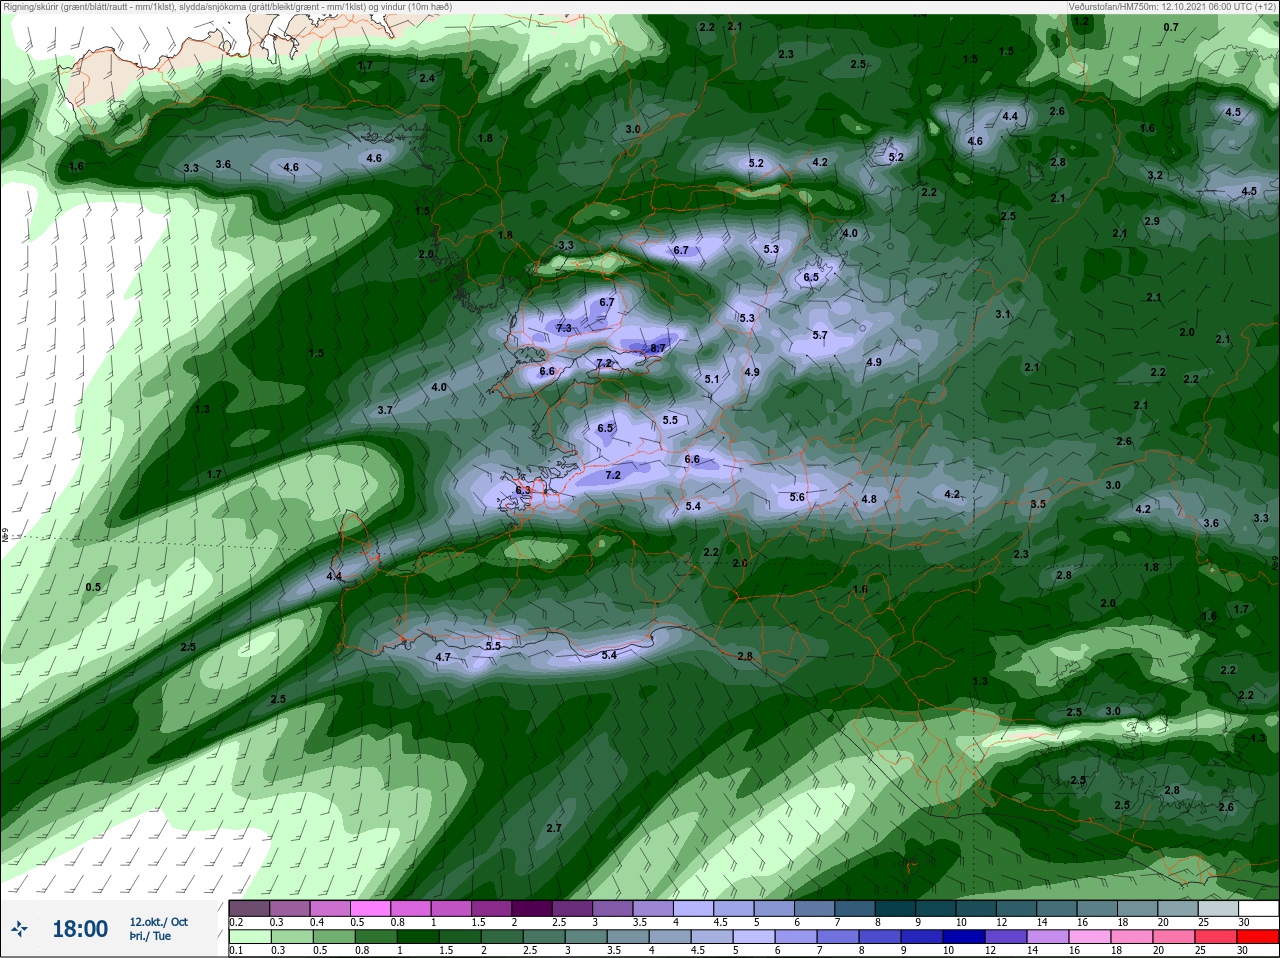Click the 0.7 value near top right
The image size is (1280, 958).
click(1171, 27)
